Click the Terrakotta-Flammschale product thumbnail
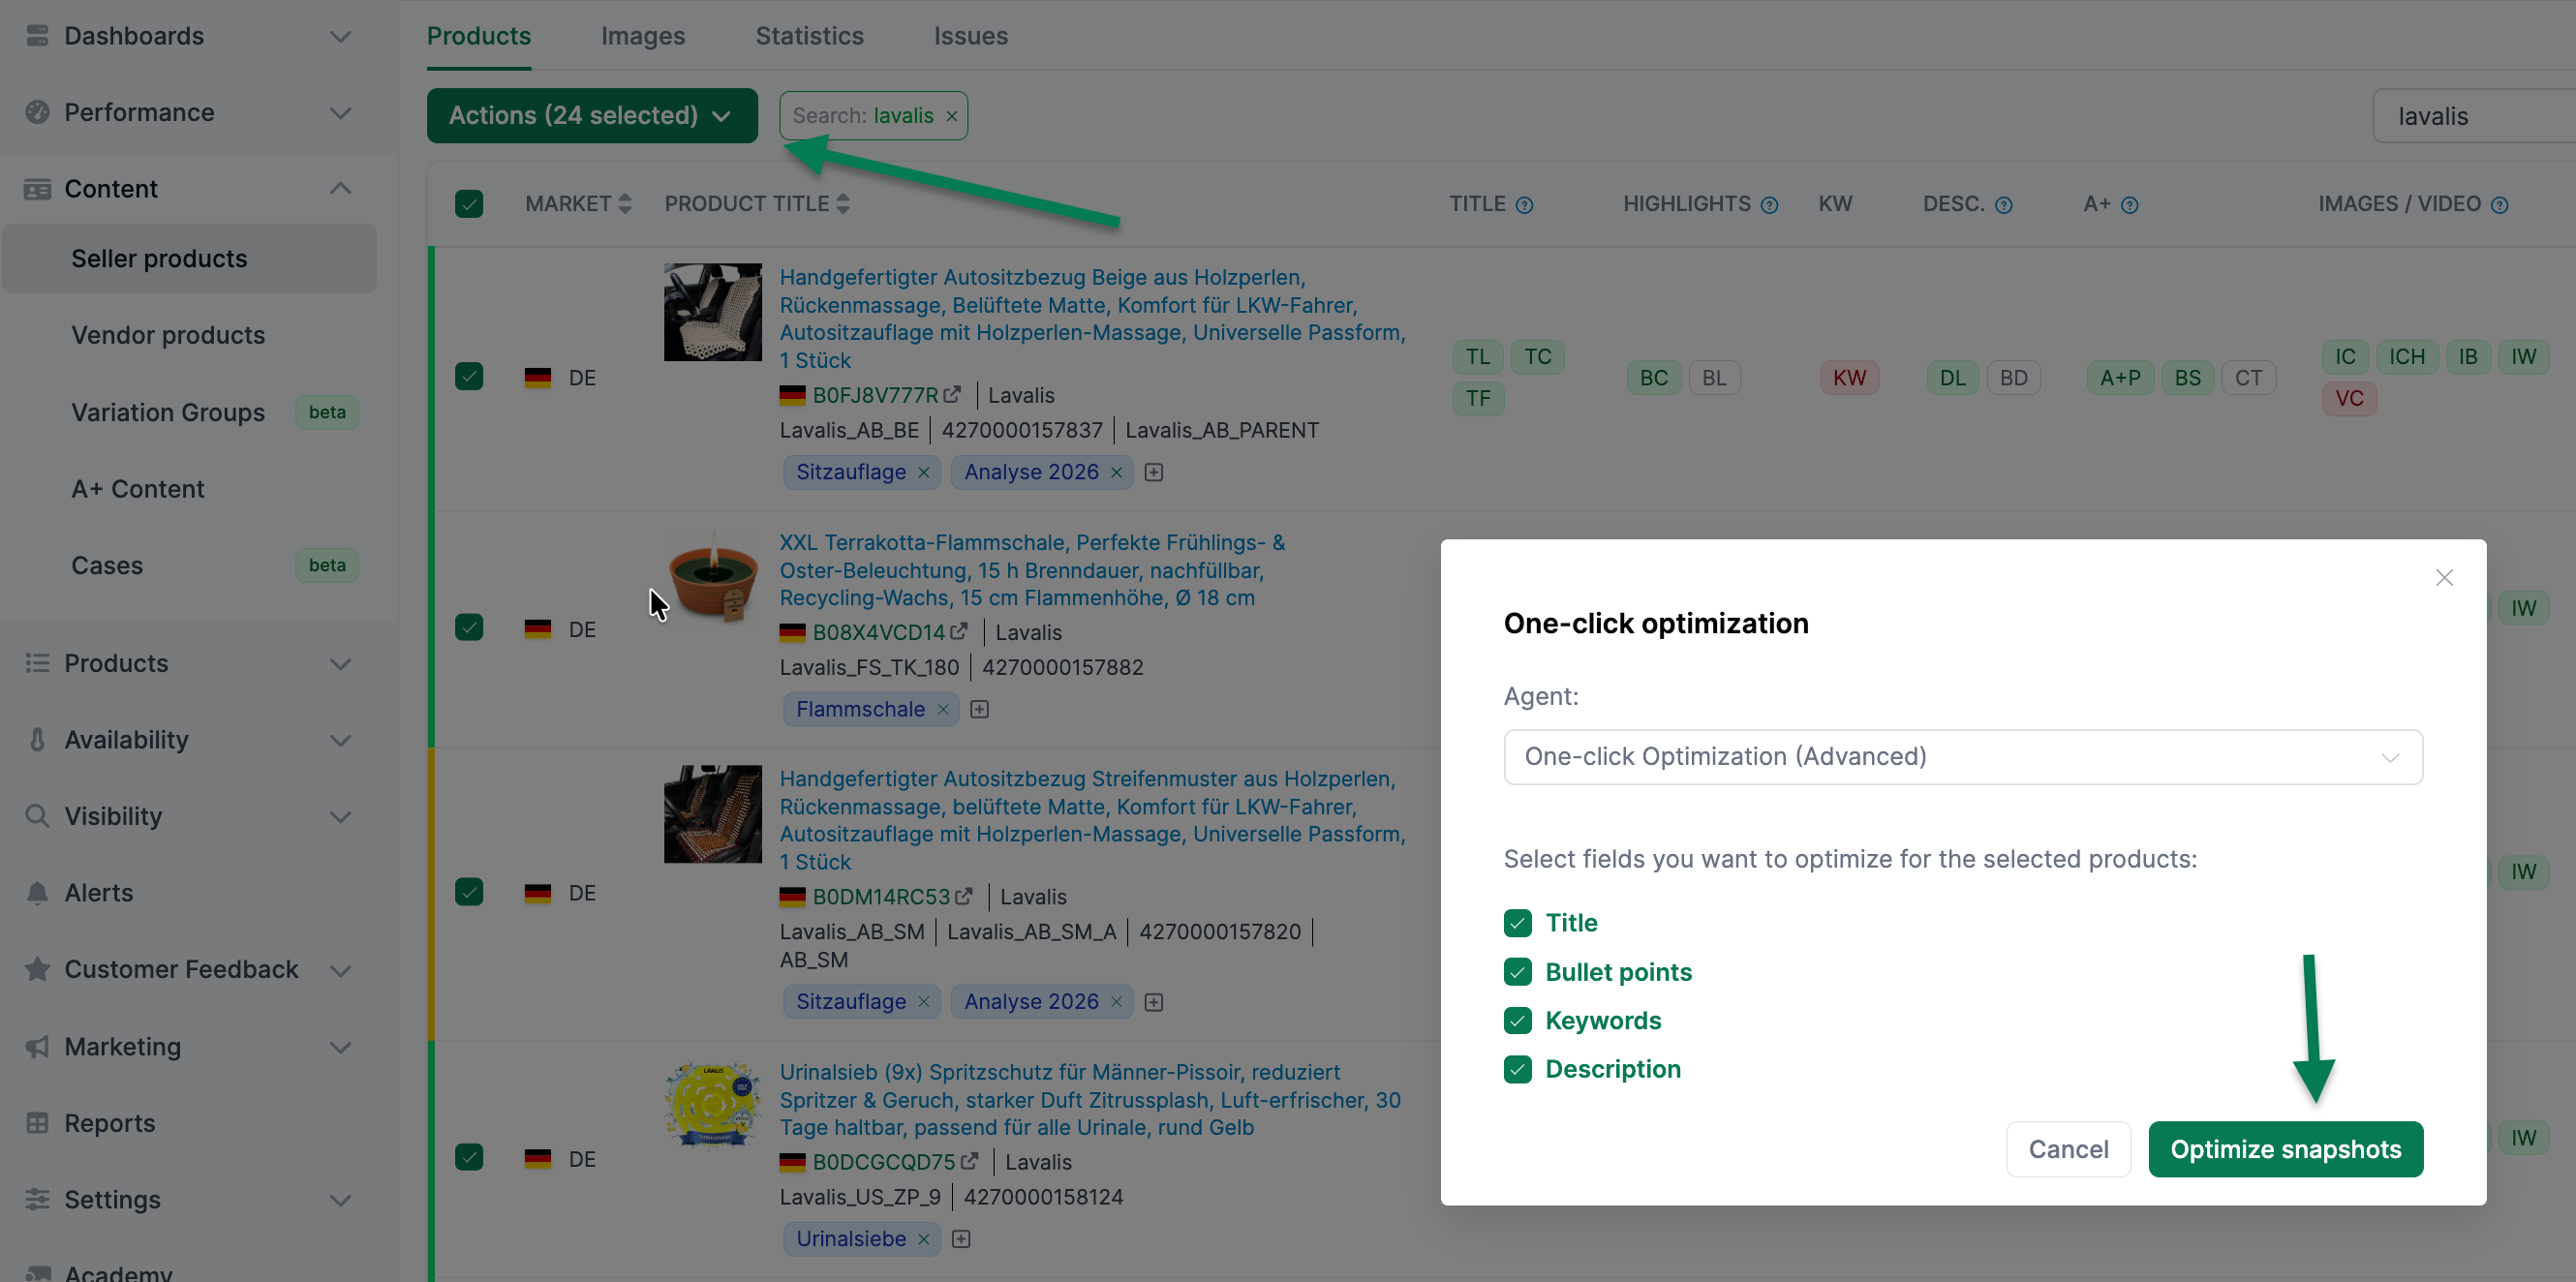The height and width of the screenshot is (1282, 2576). (x=712, y=578)
